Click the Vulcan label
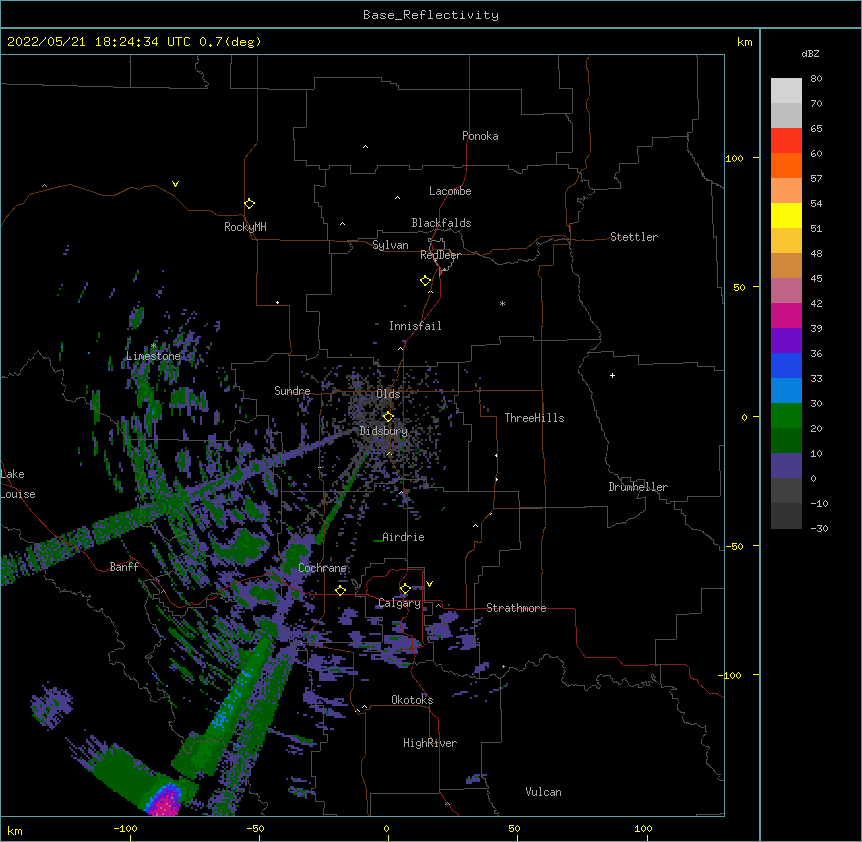862x842 pixels. pyautogui.click(x=543, y=792)
